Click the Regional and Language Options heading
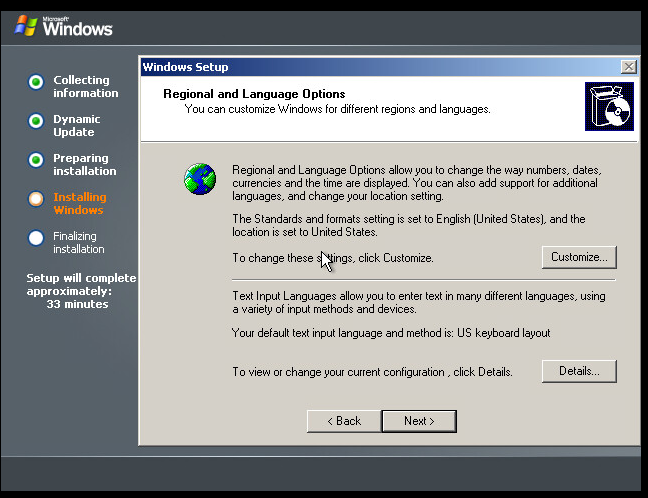The height and width of the screenshot is (498, 648). [254, 94]
